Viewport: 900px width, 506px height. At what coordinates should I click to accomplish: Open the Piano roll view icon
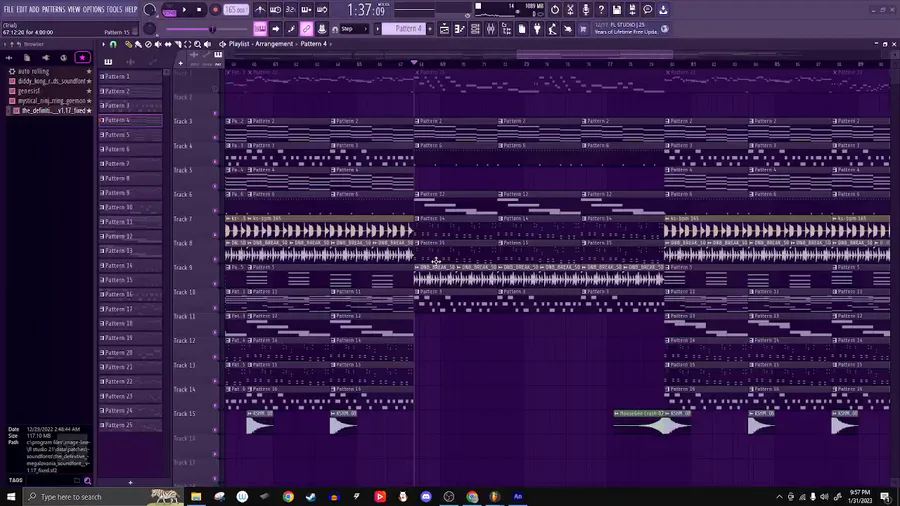460,29
